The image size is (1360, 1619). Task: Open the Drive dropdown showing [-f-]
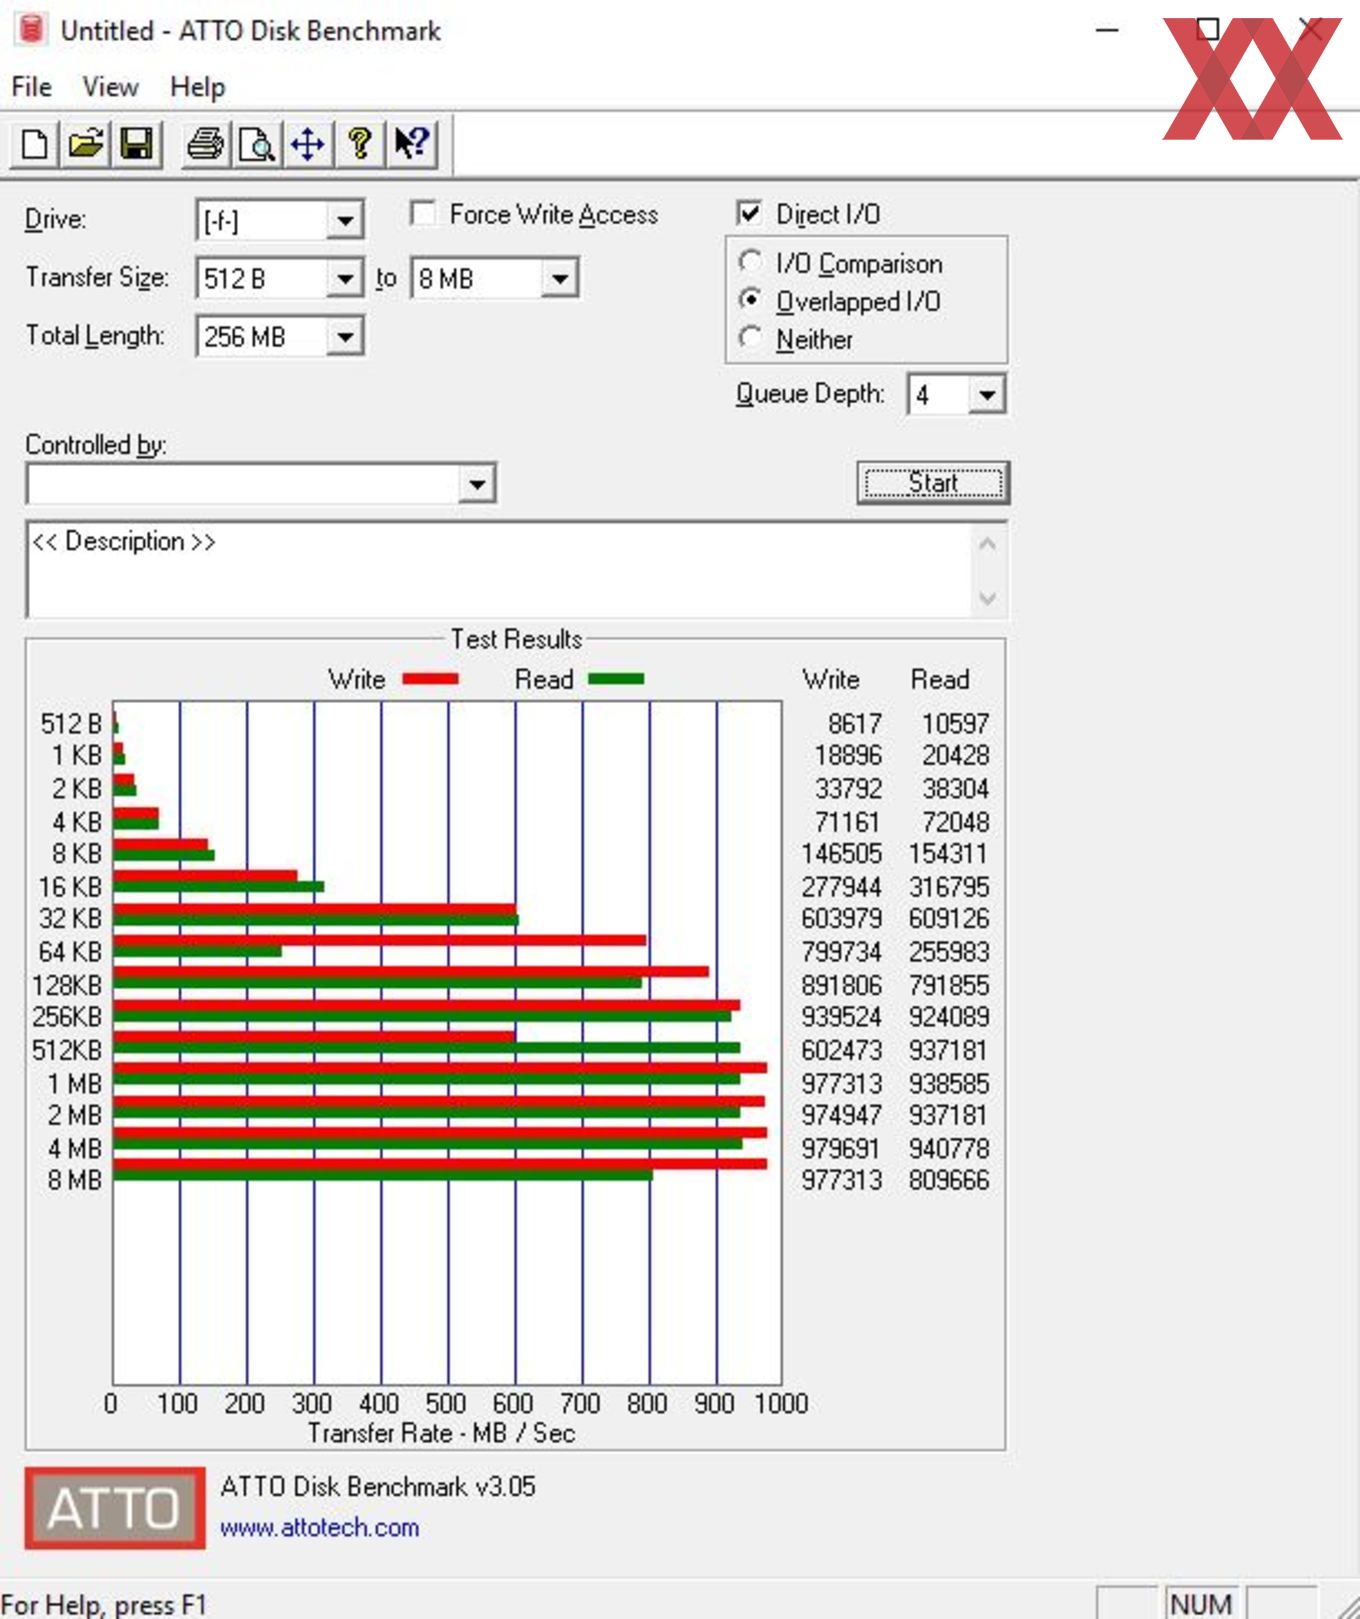coord(344,220)
